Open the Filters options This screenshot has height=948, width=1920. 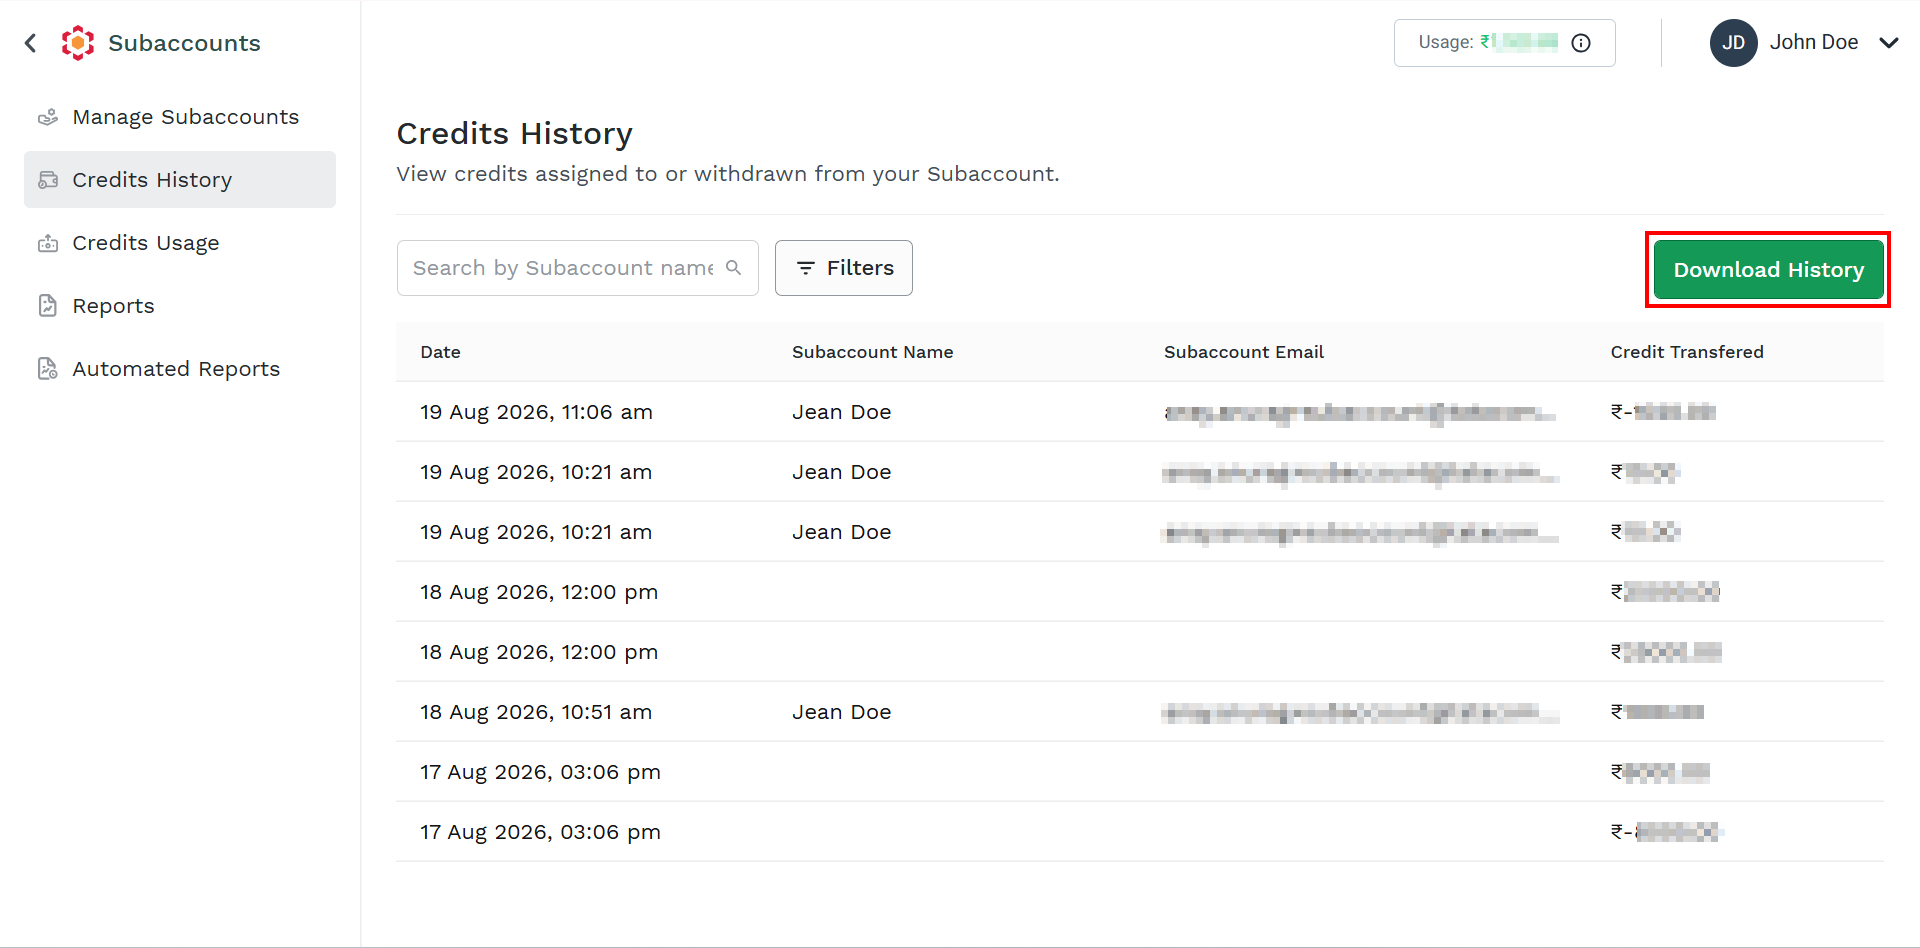point(844,268)
